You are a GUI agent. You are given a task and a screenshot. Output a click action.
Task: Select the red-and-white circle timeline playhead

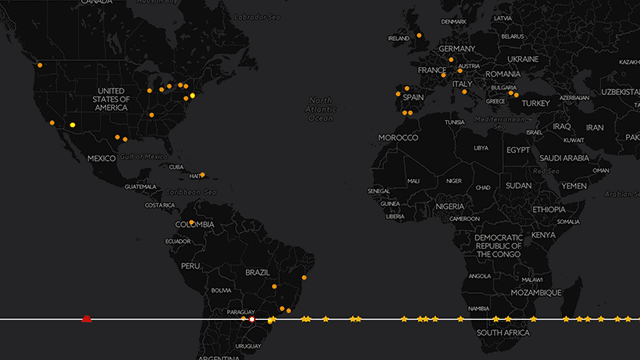click(252, 319)
